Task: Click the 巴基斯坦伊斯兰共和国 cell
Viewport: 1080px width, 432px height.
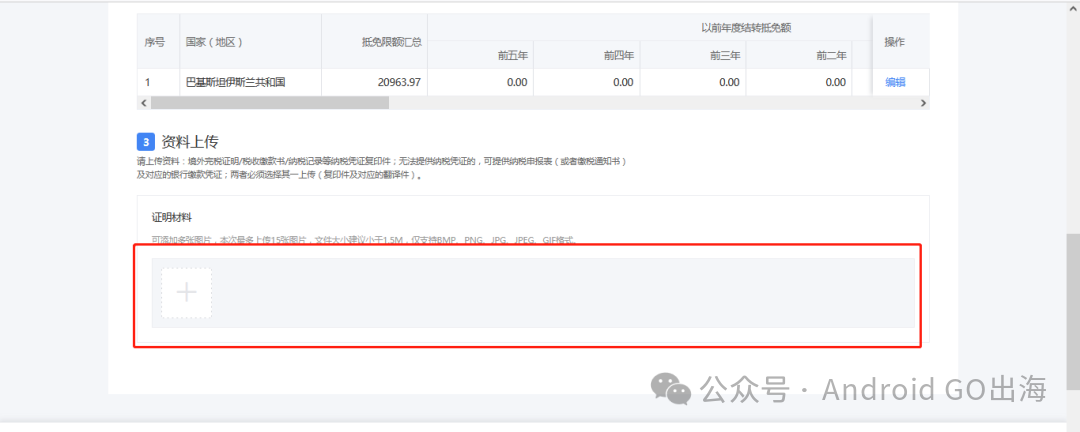Action: pos(251,83)
